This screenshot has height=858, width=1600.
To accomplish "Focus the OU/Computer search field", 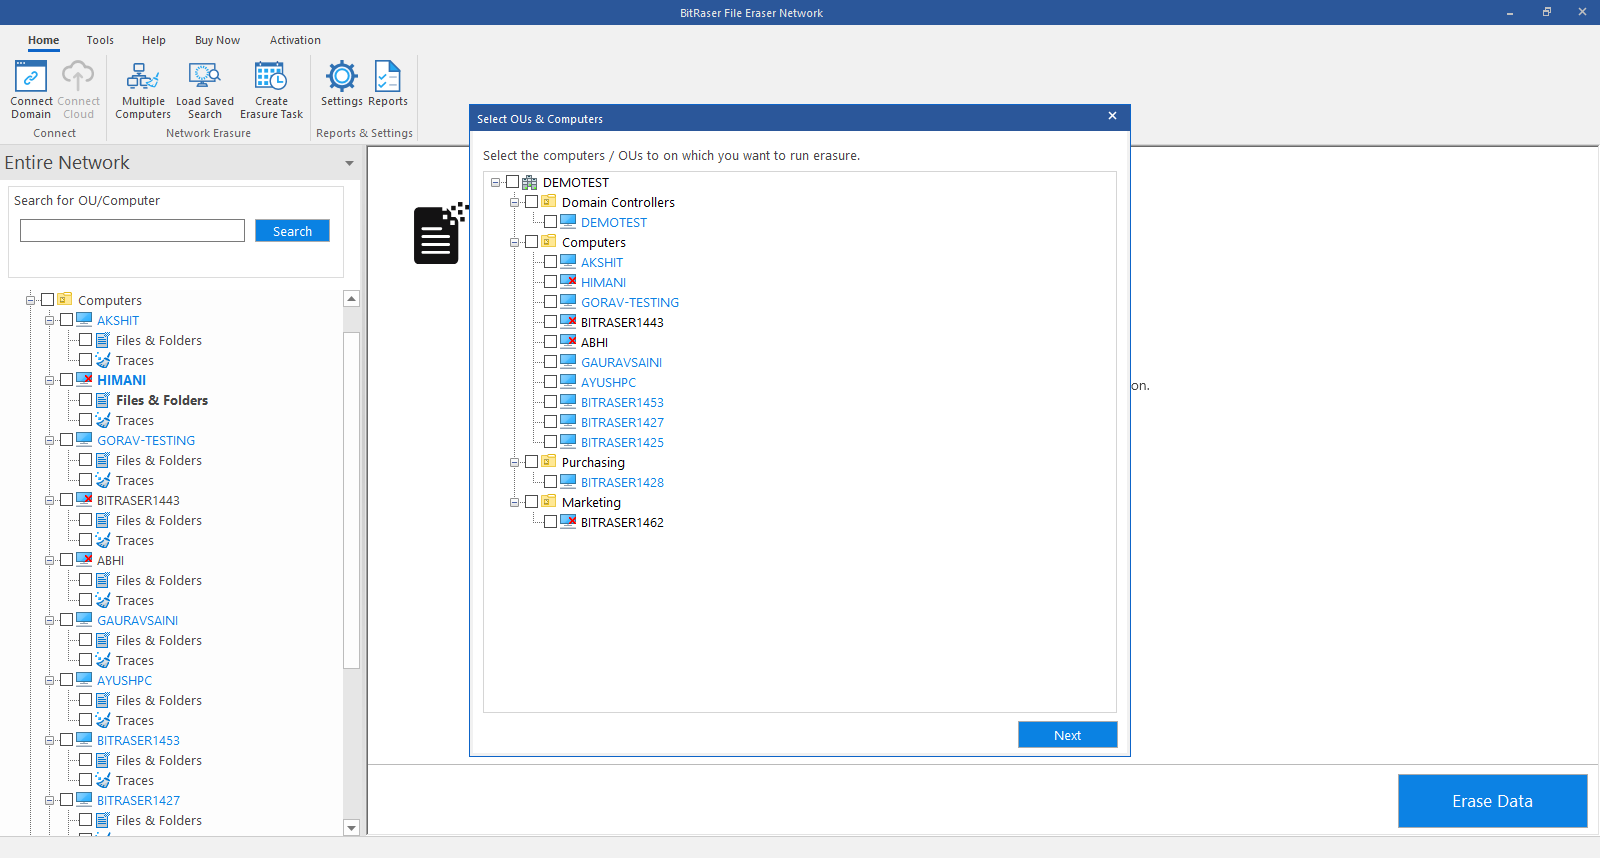I will point(132,231).
